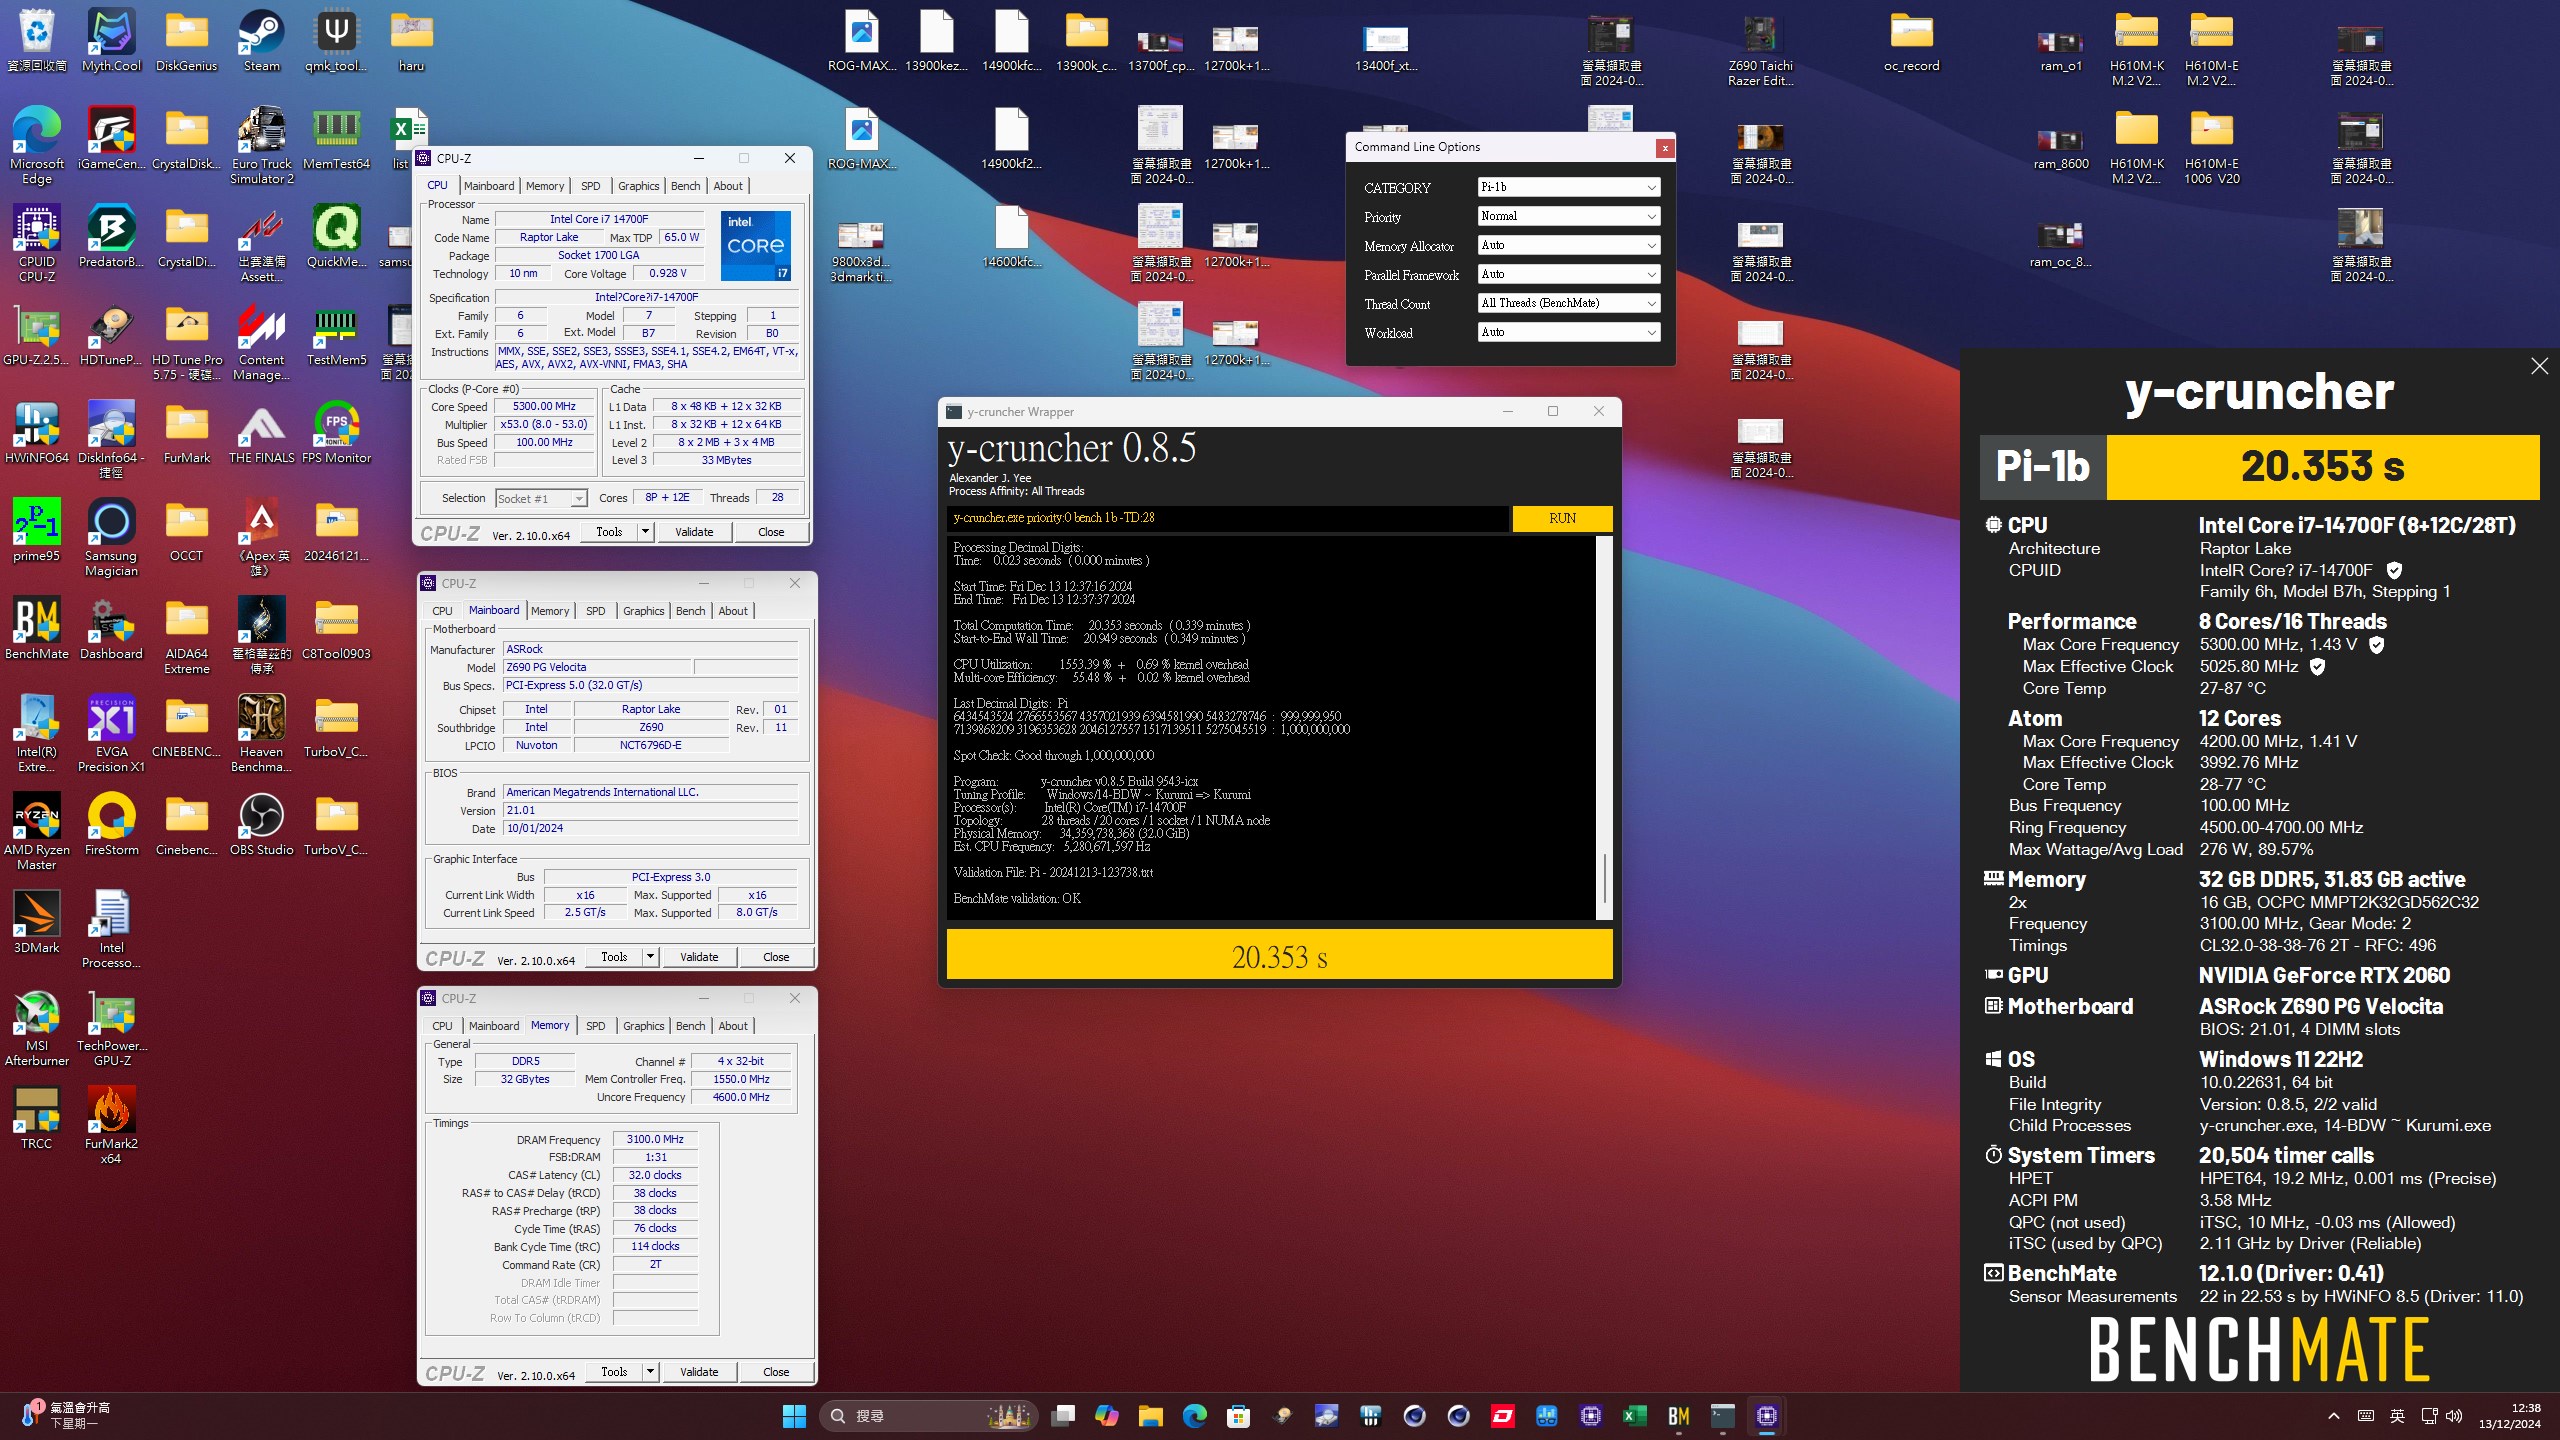
Task: Open the AIDA64 Extreme desktop icon
Action: (186, 635)
